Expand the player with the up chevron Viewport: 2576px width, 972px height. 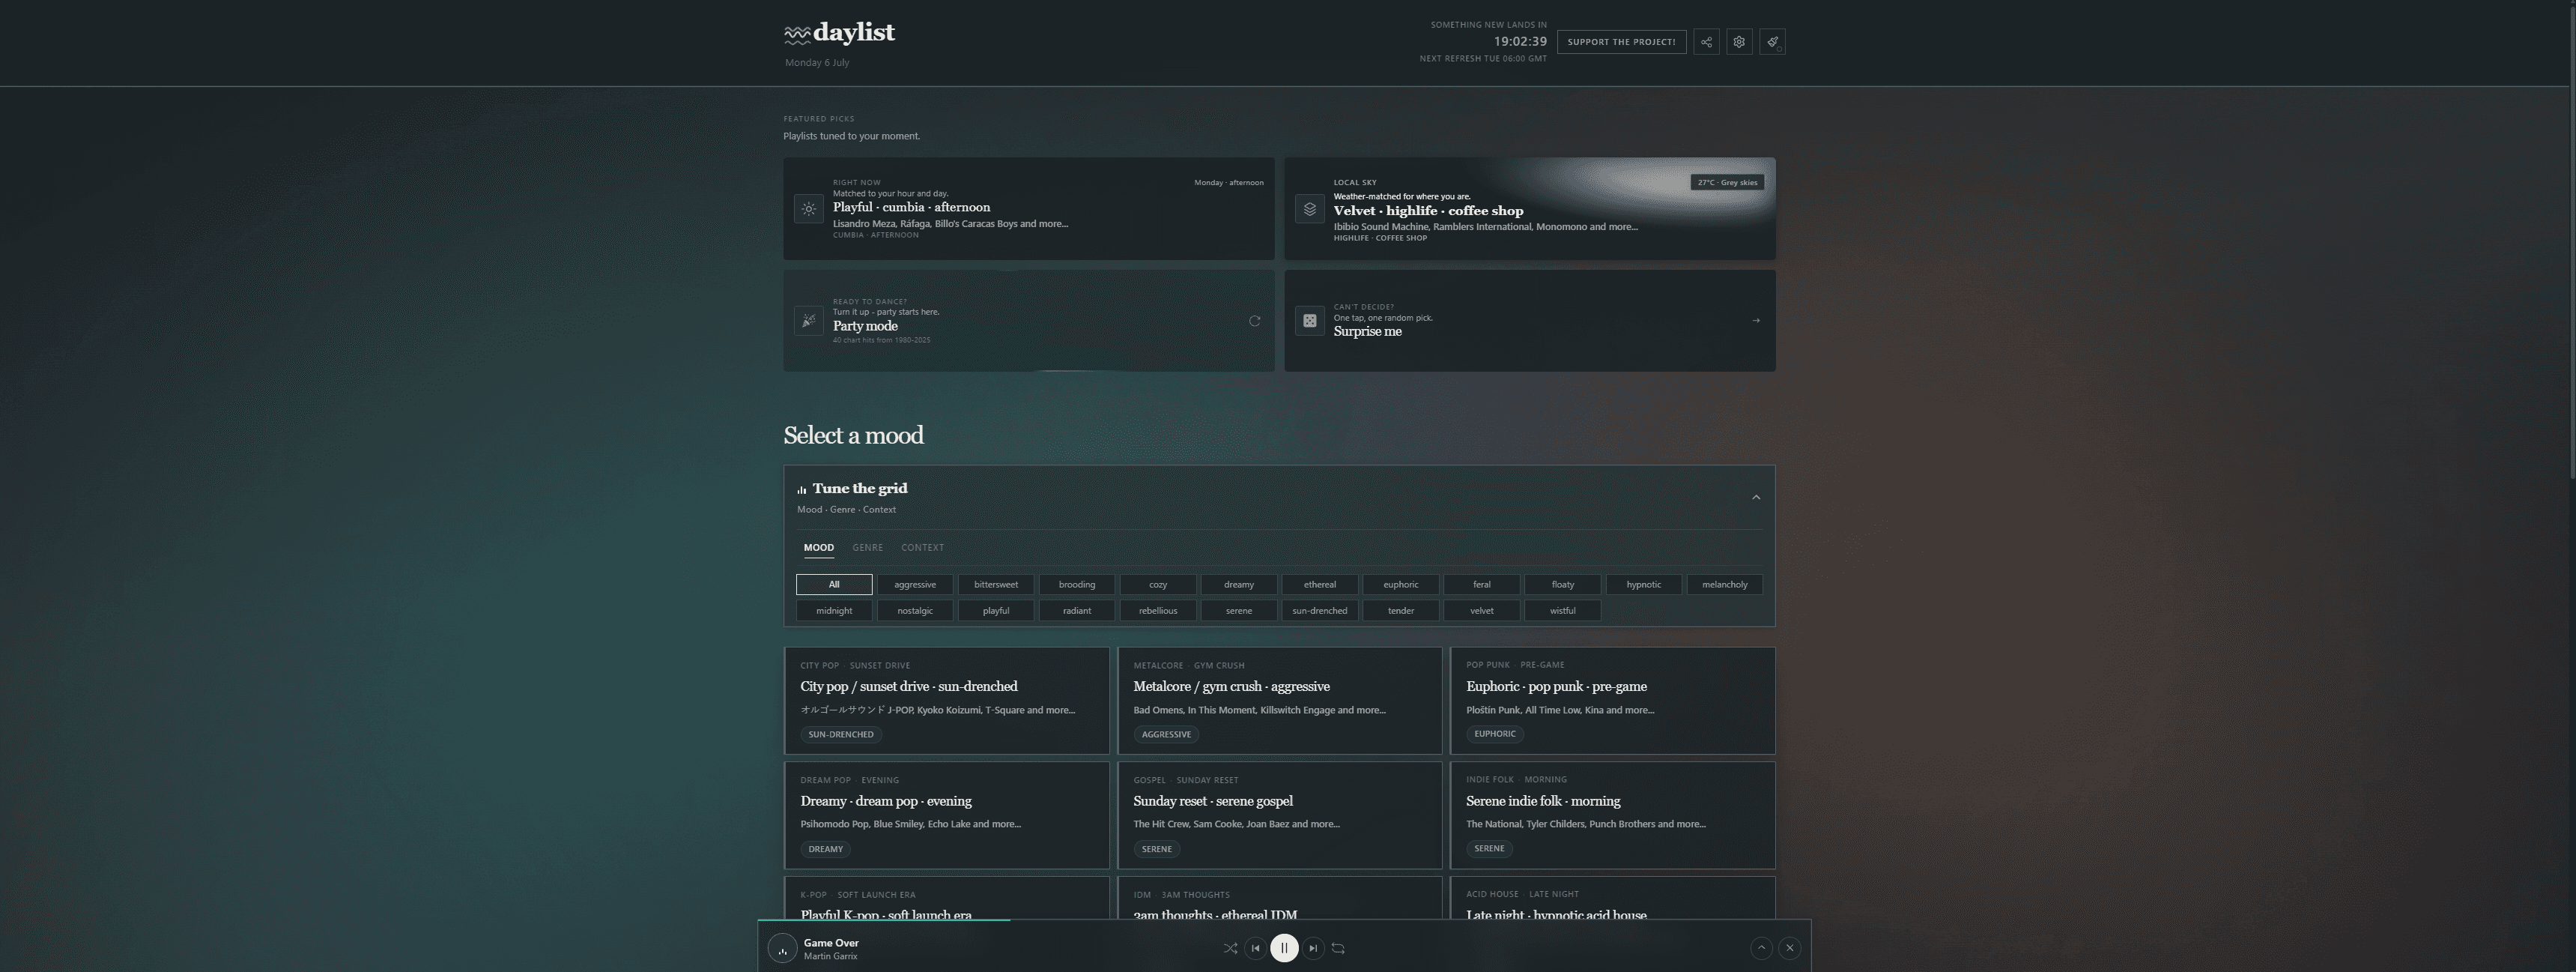click(1762, 948)
